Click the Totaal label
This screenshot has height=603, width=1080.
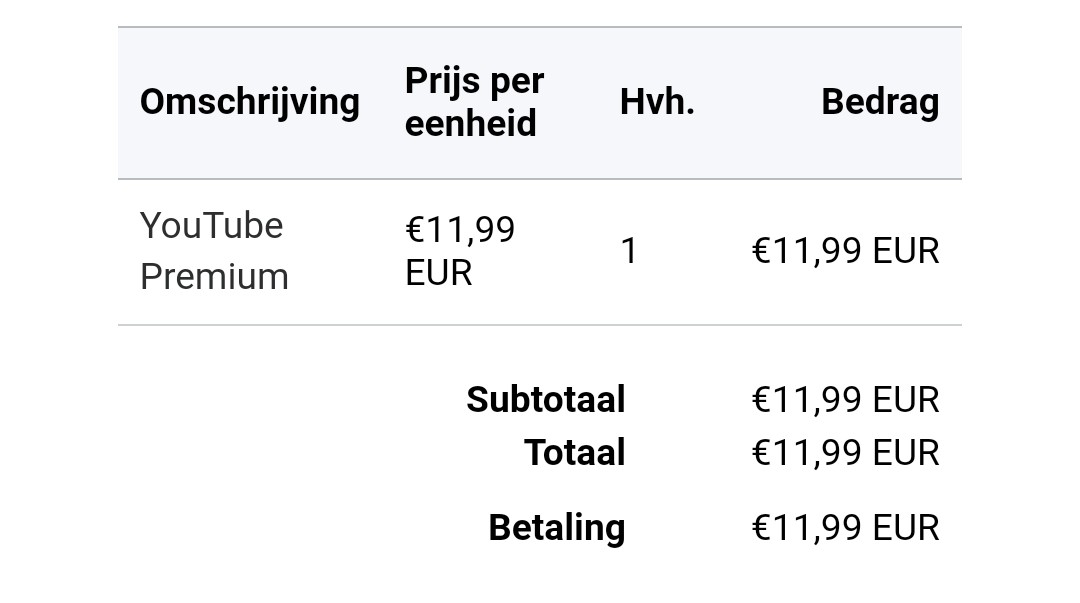click(574, 453)
